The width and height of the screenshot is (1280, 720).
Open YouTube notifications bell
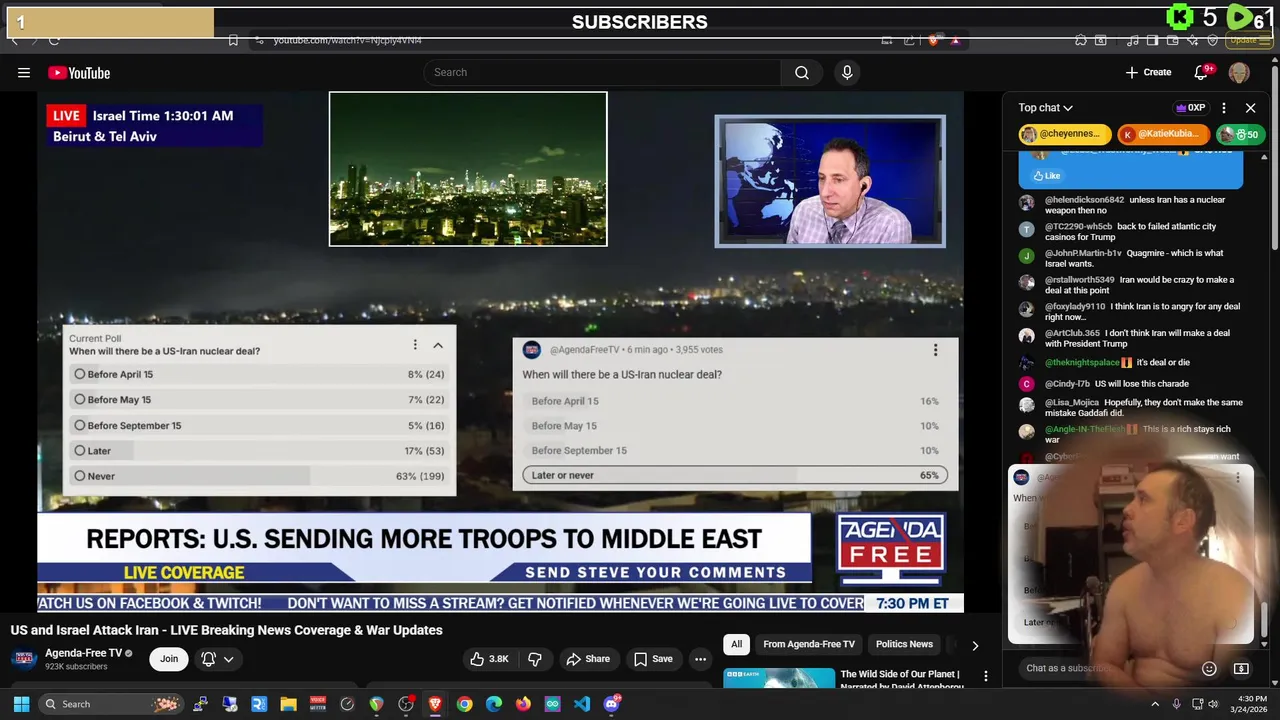(1202, 72)
